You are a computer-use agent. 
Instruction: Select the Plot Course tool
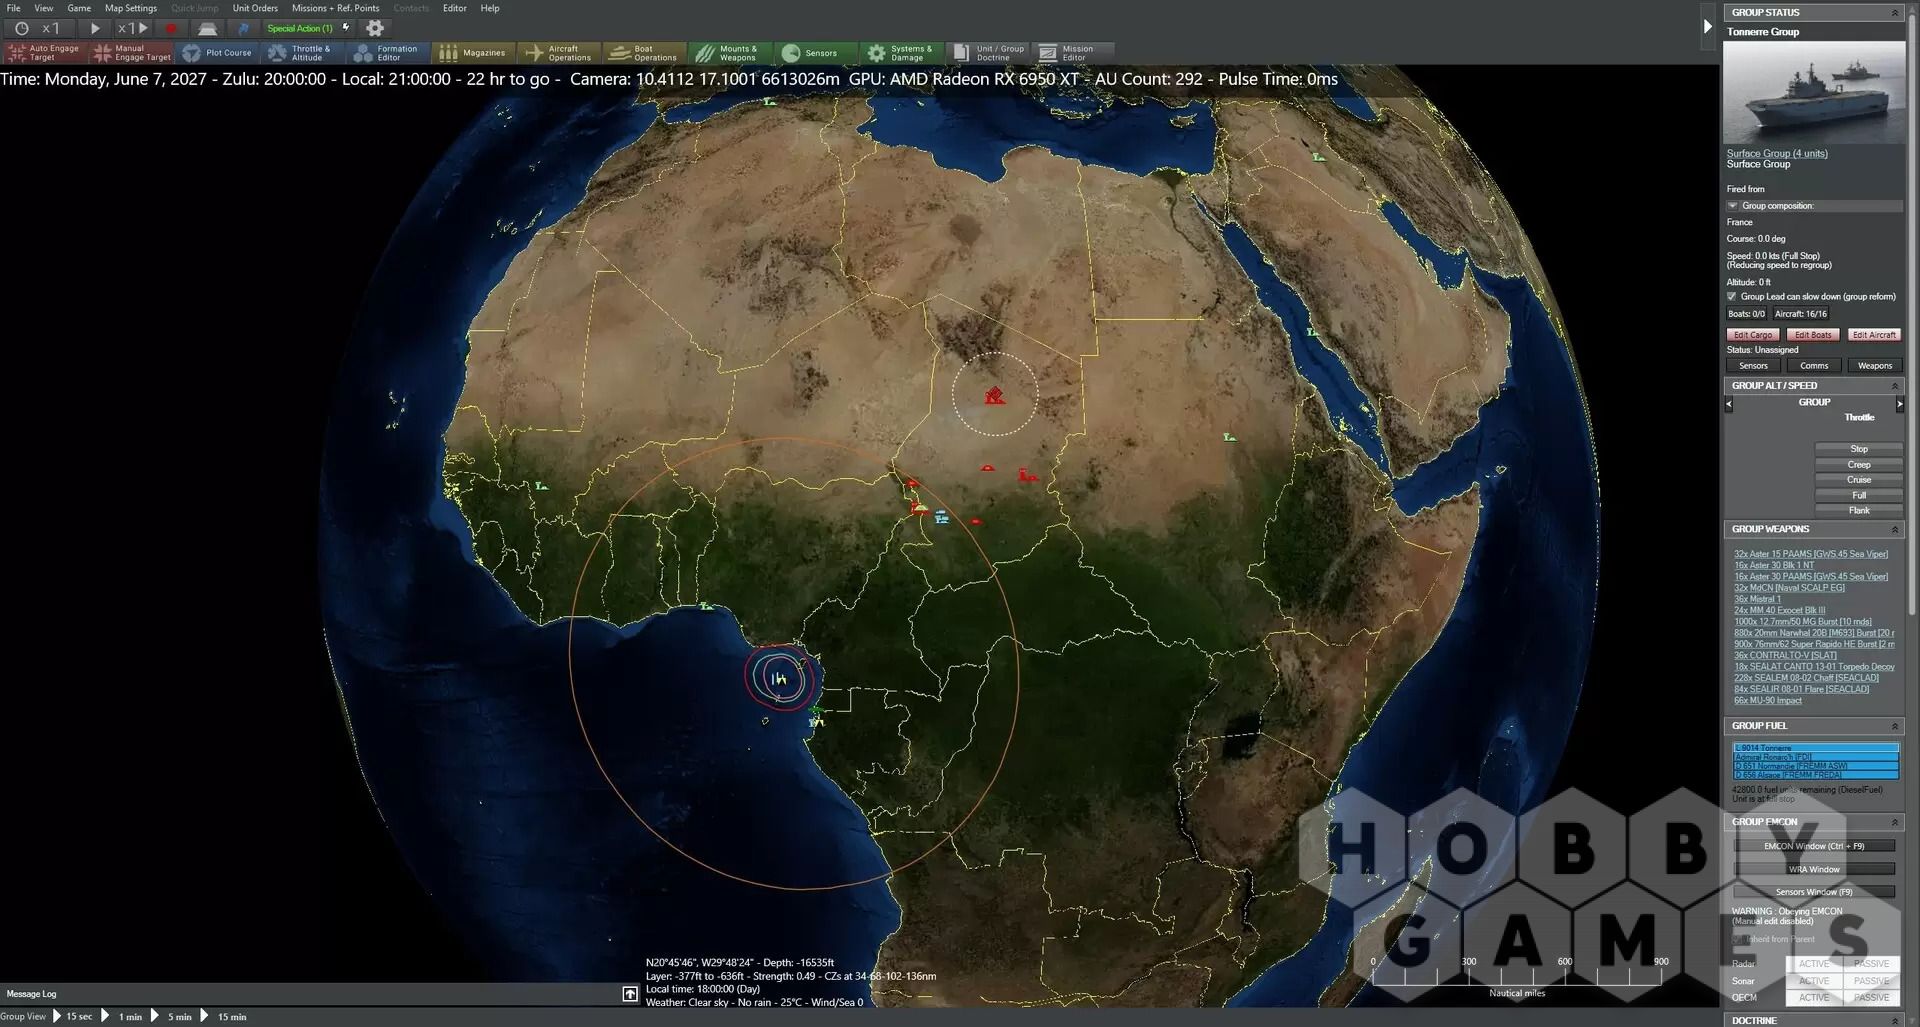tap(218, 53)
